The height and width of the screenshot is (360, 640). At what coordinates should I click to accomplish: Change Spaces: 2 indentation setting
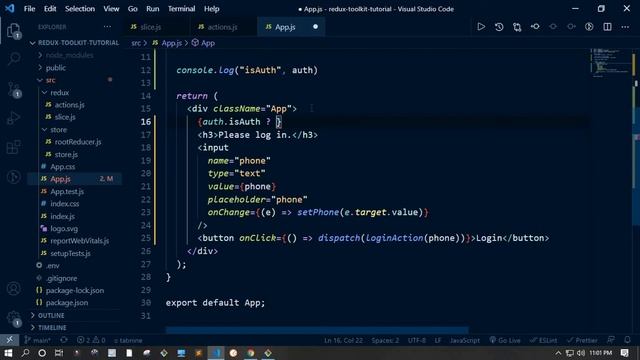(385, 340)
